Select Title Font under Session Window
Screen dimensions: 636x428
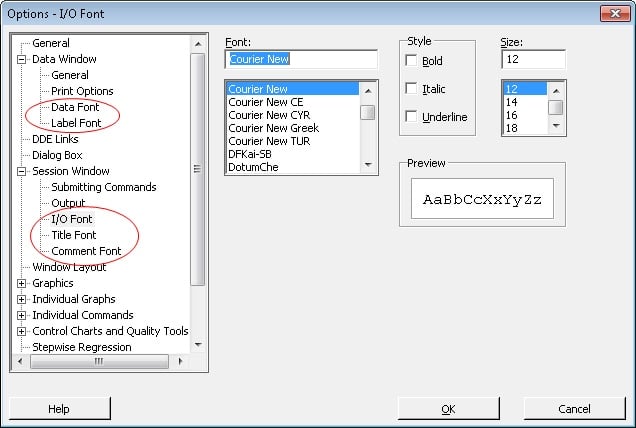coord(74,235)
